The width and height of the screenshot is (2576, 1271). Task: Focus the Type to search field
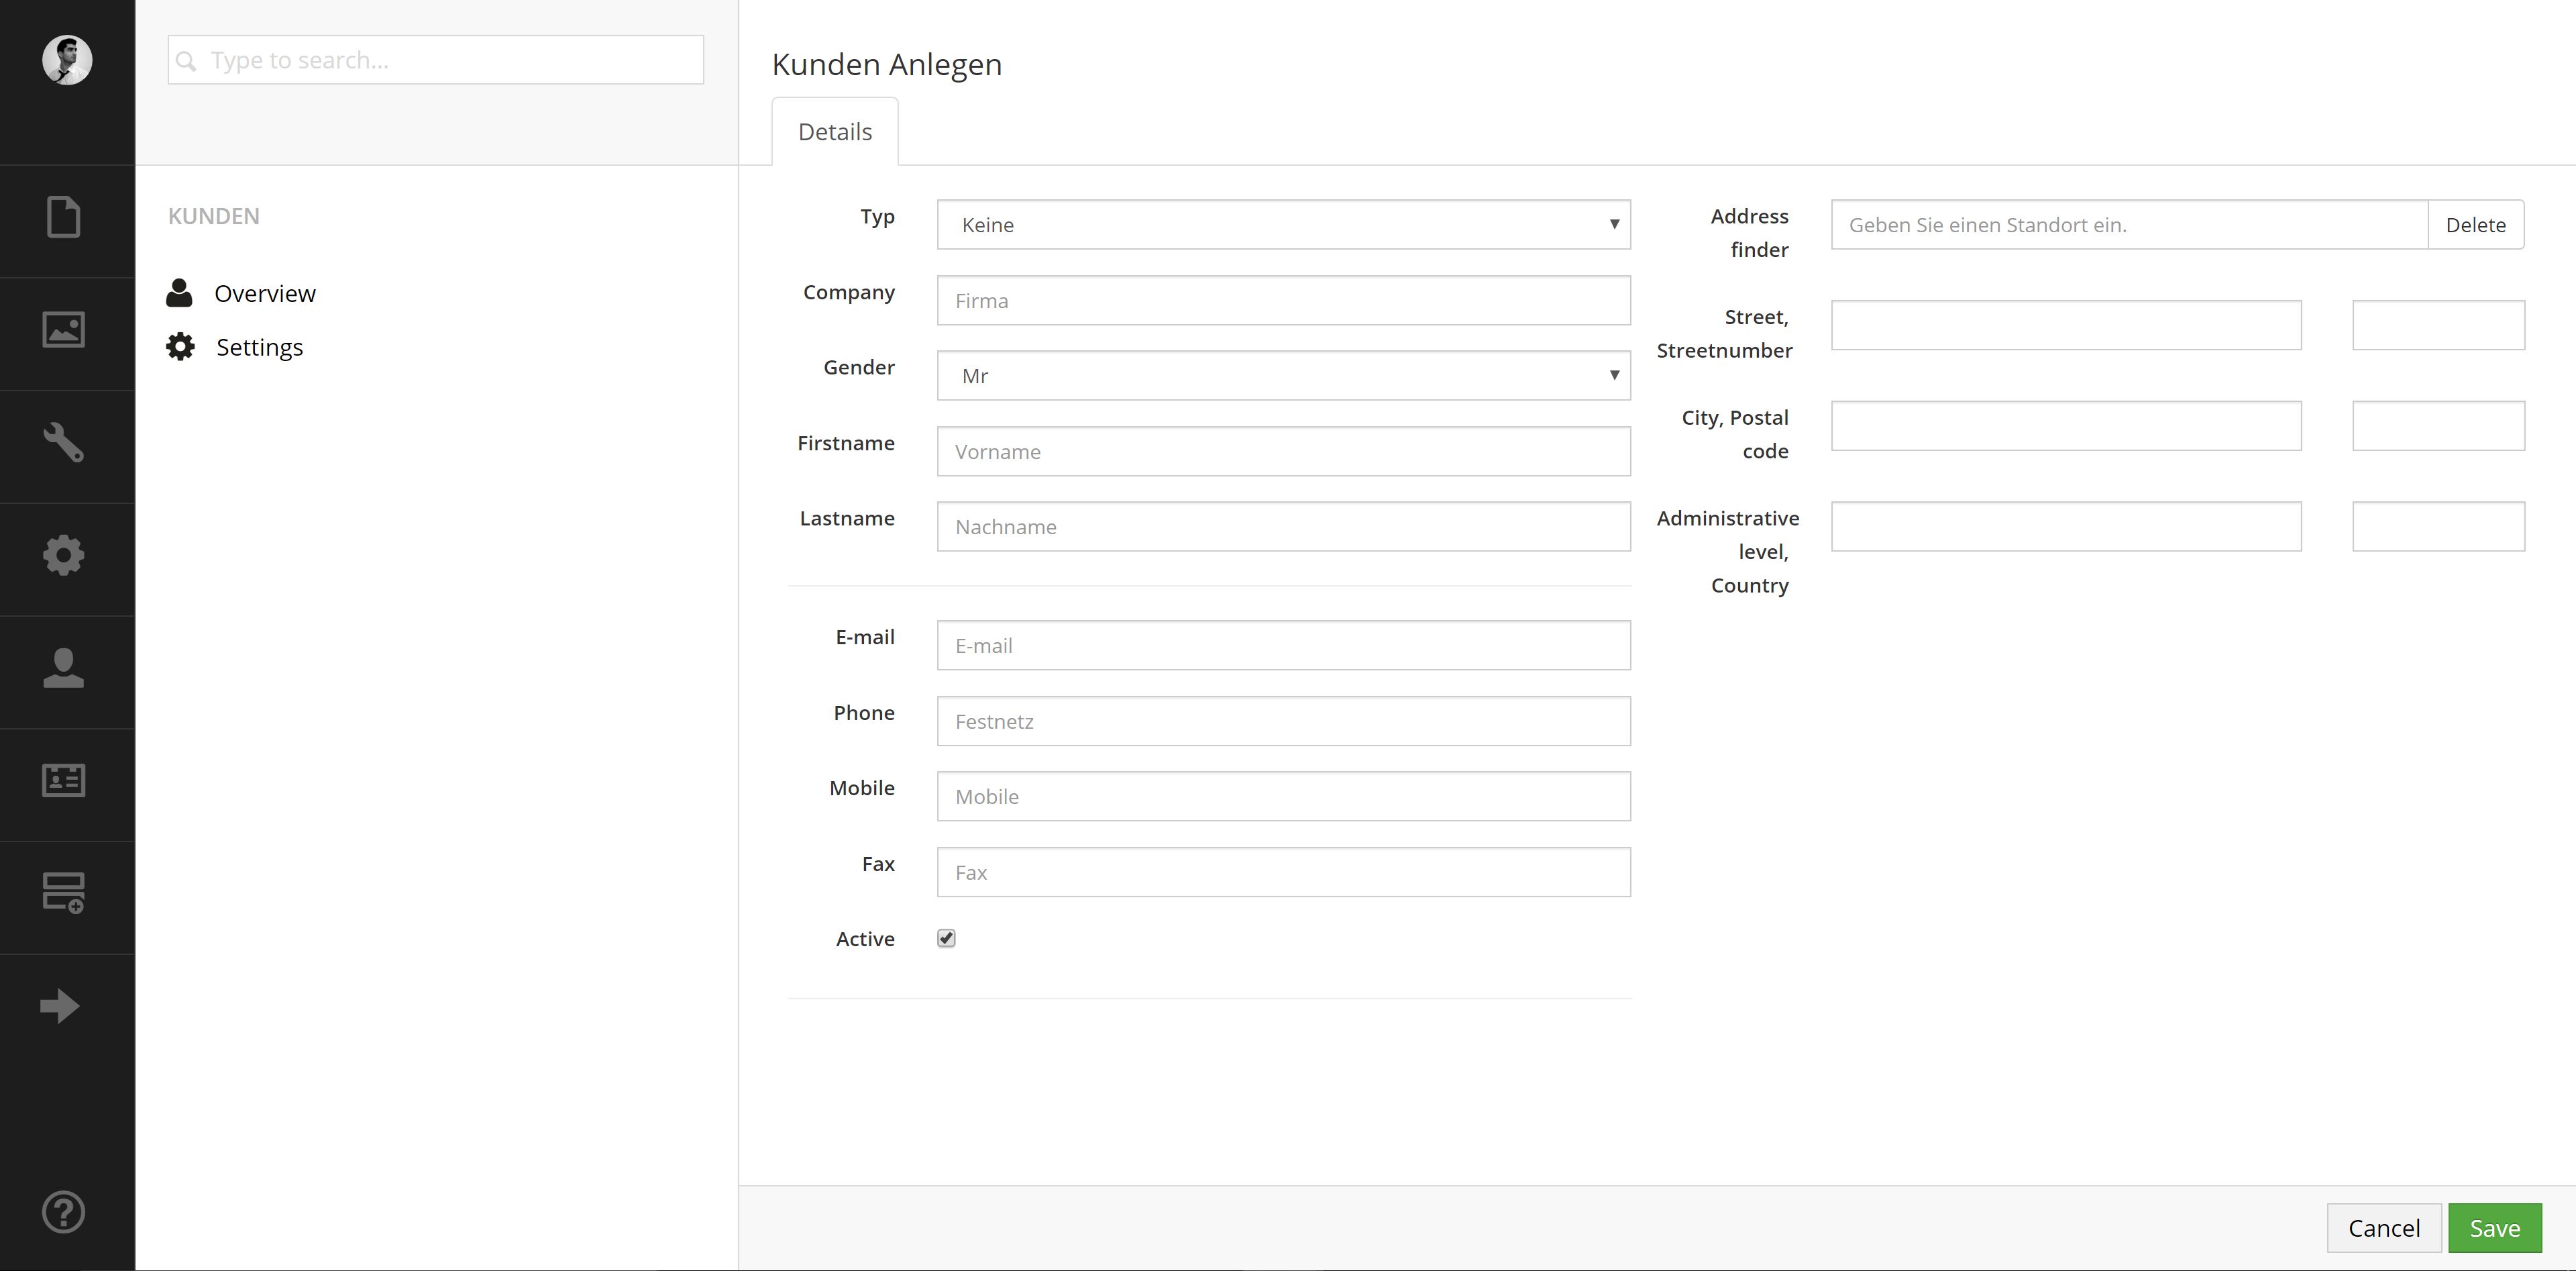click(436, 60)
